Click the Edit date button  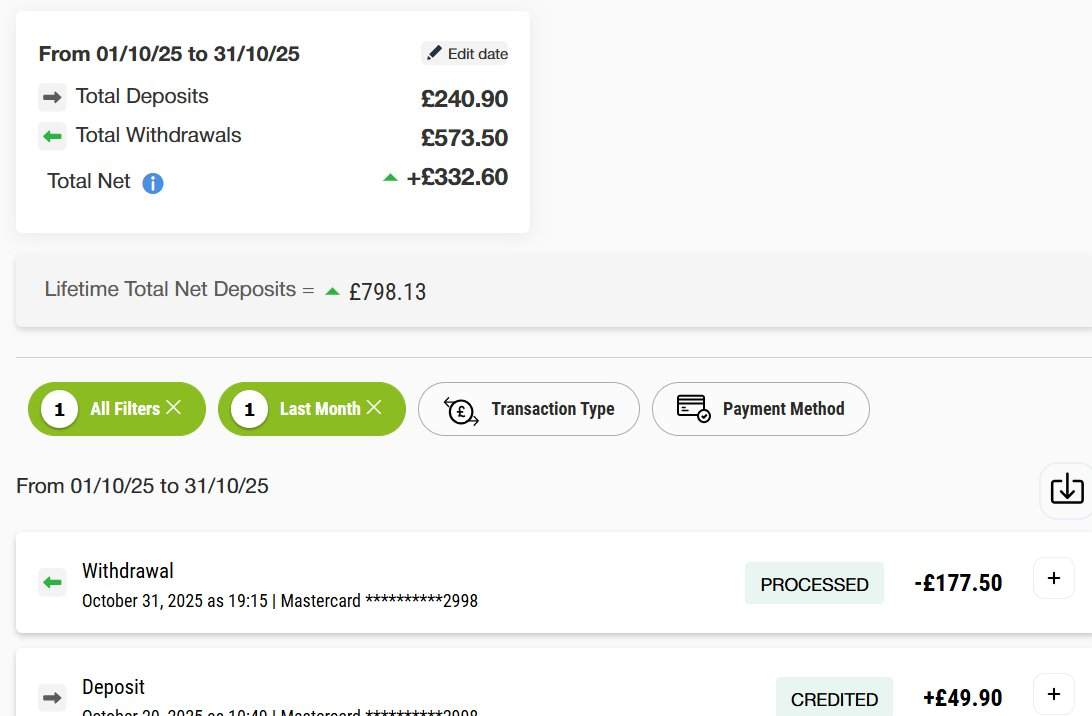tap(466, 53)
